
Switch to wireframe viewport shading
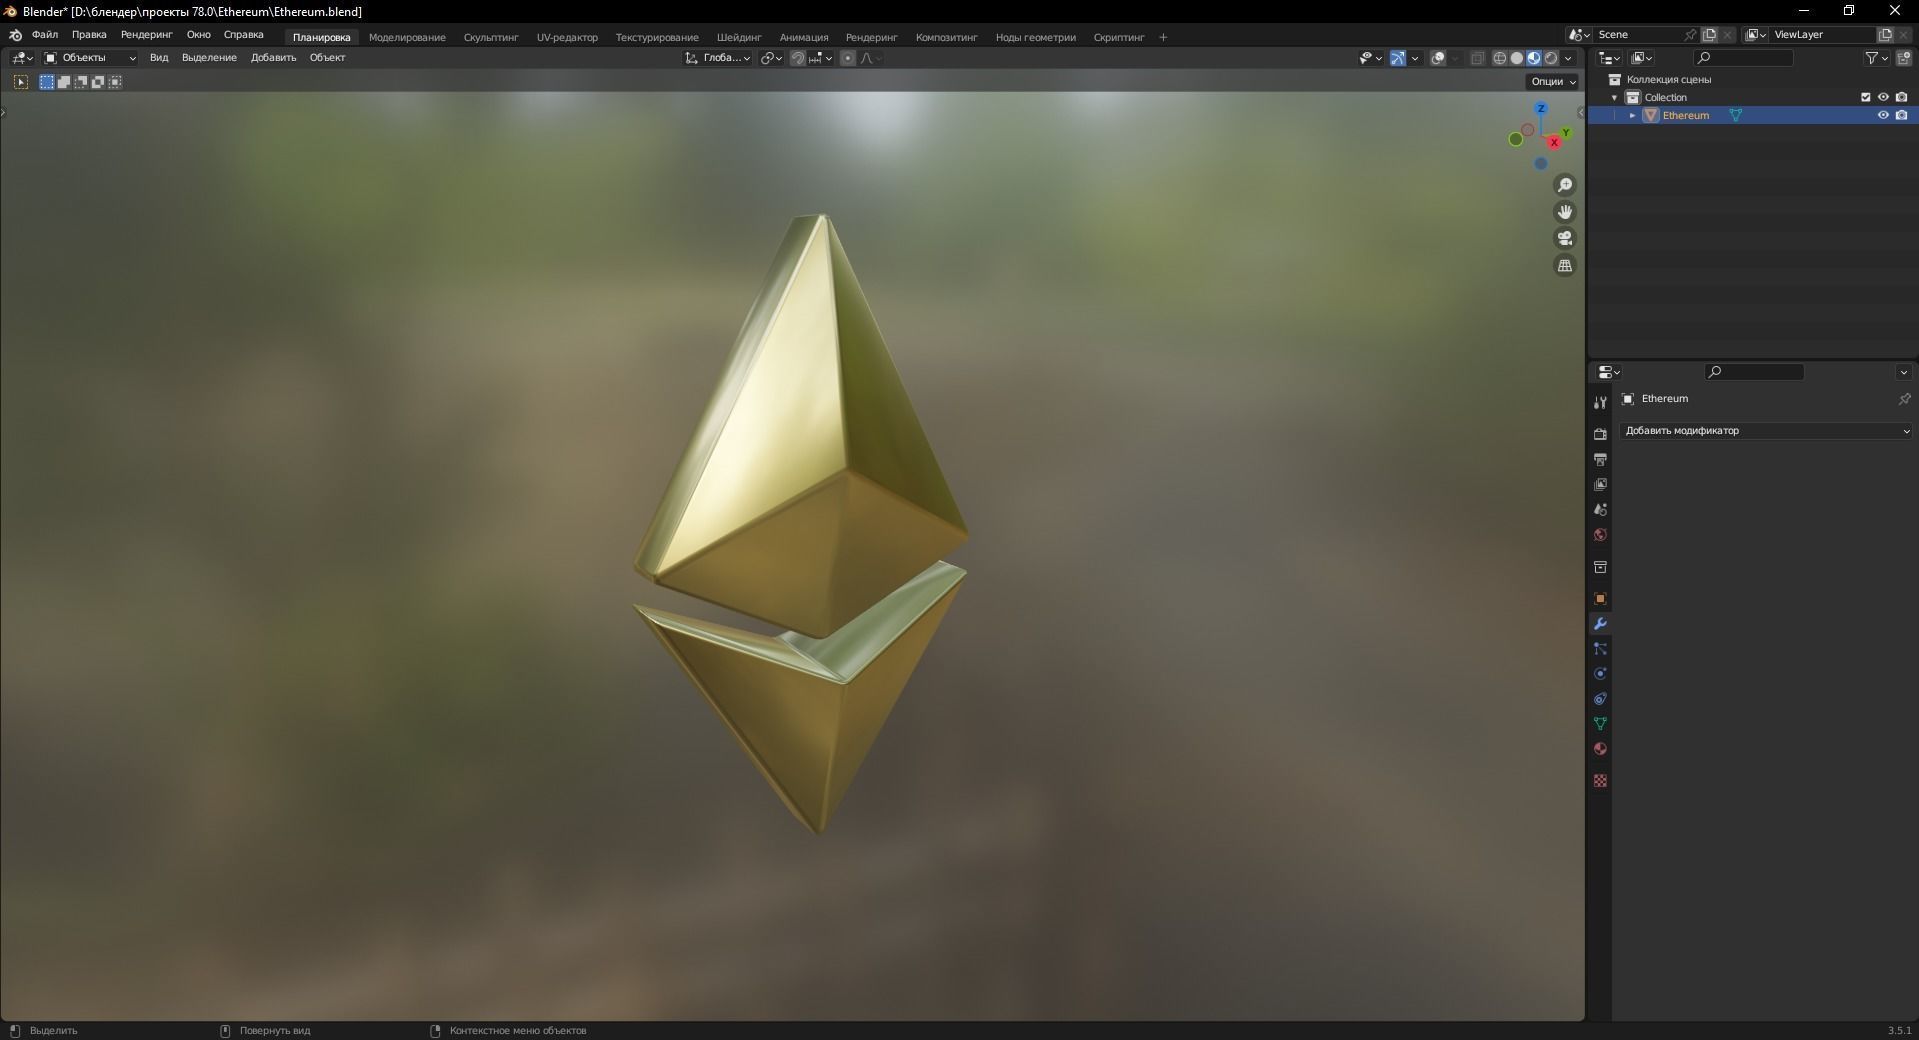tap(1500, 58)
